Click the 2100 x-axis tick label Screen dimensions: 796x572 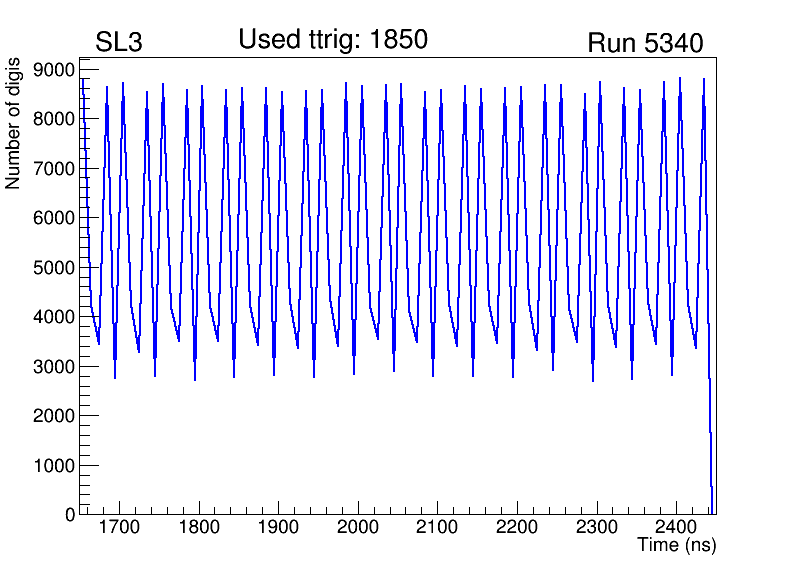(x=438, y=527)
